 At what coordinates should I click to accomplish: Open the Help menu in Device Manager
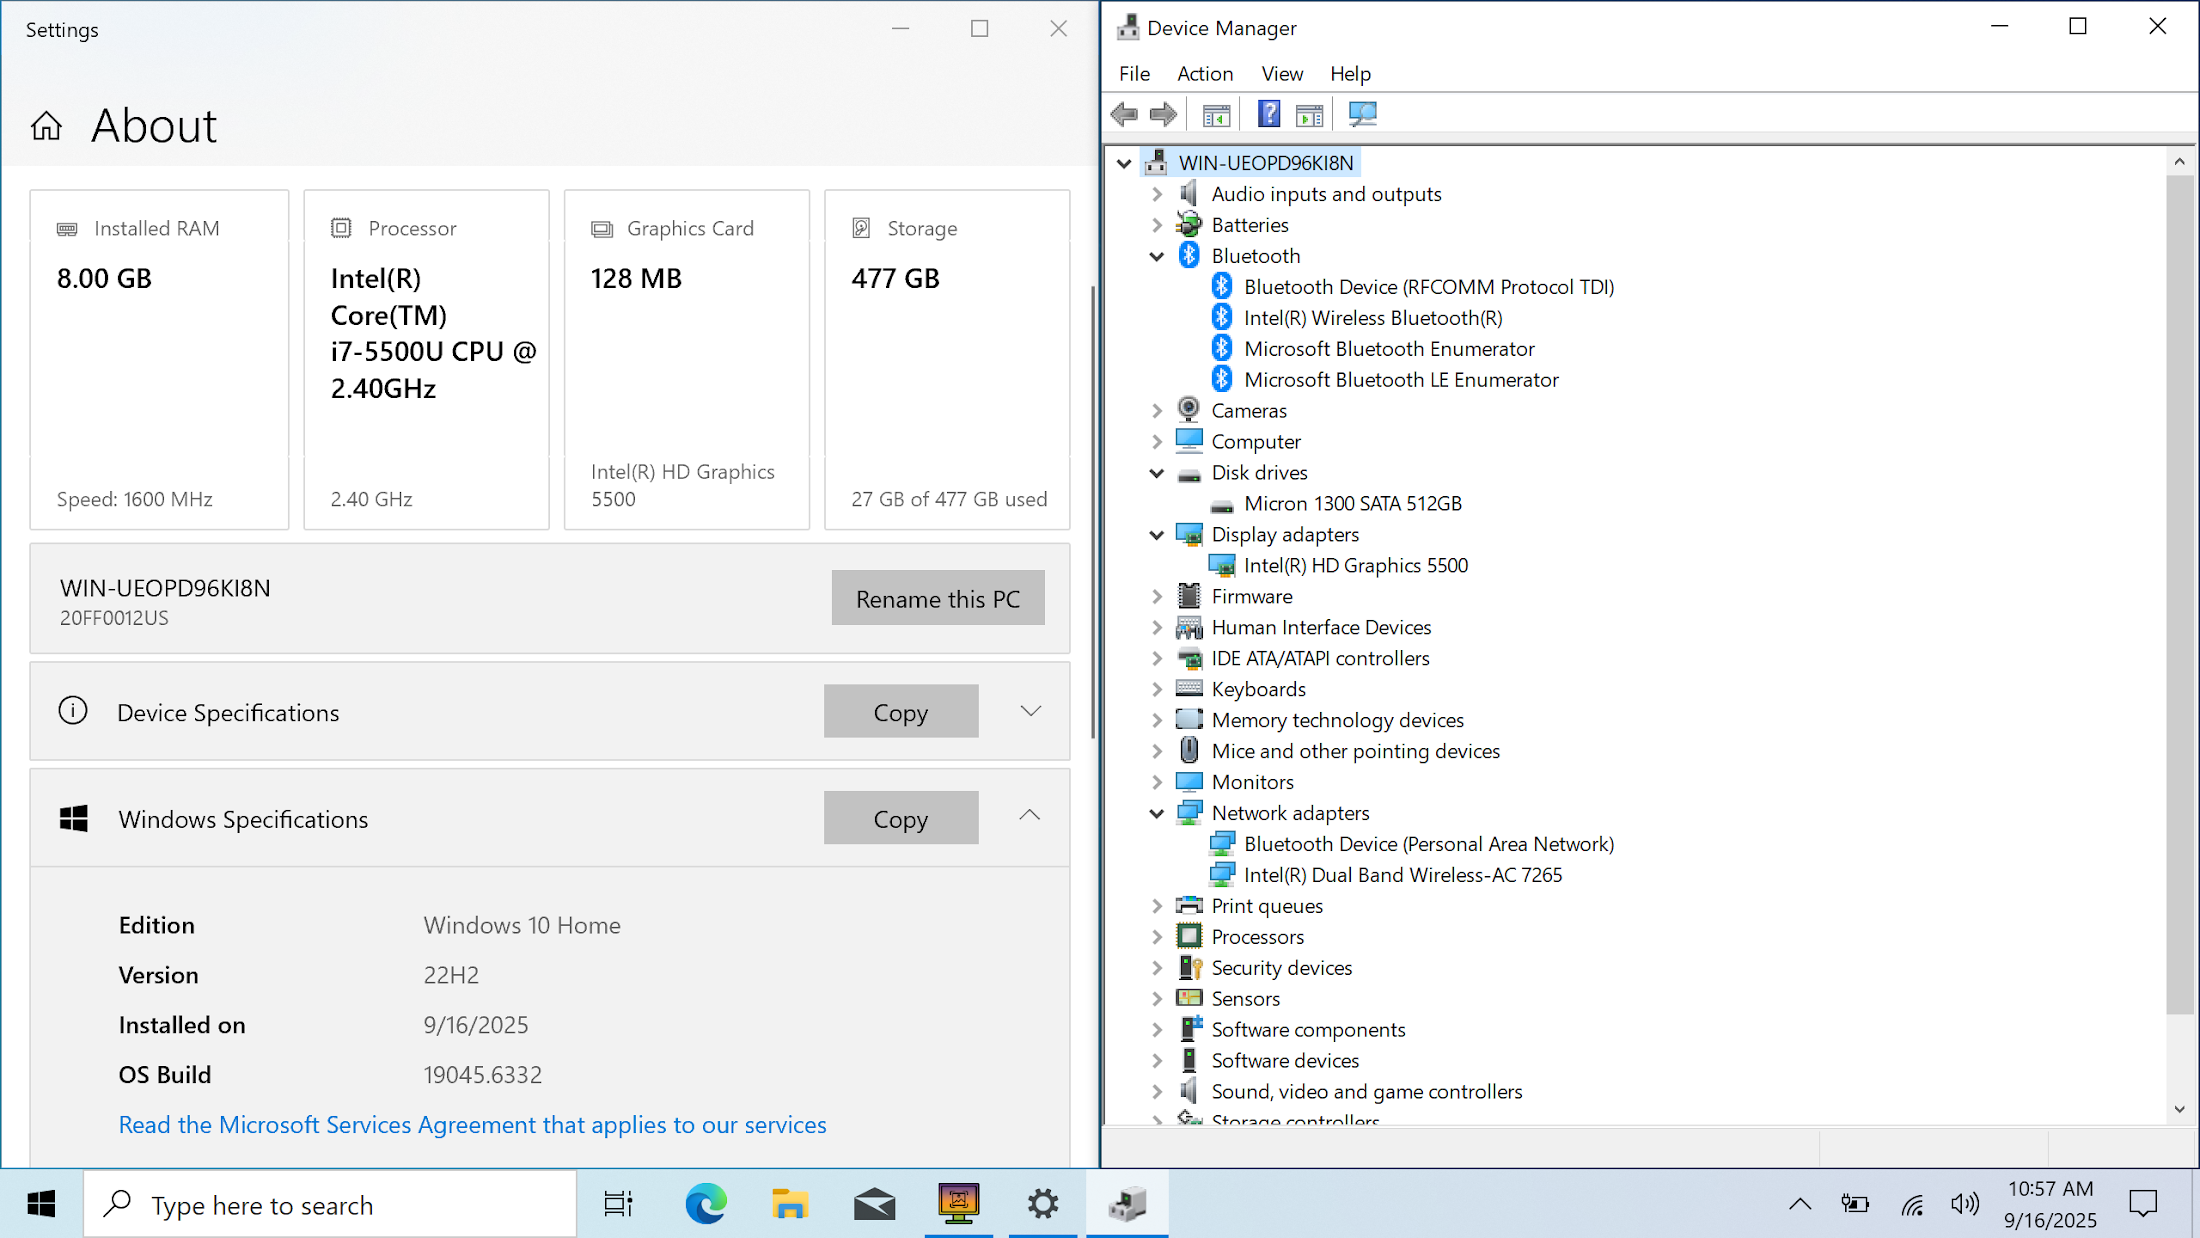pyautogui.click(x=1350, y=74)
